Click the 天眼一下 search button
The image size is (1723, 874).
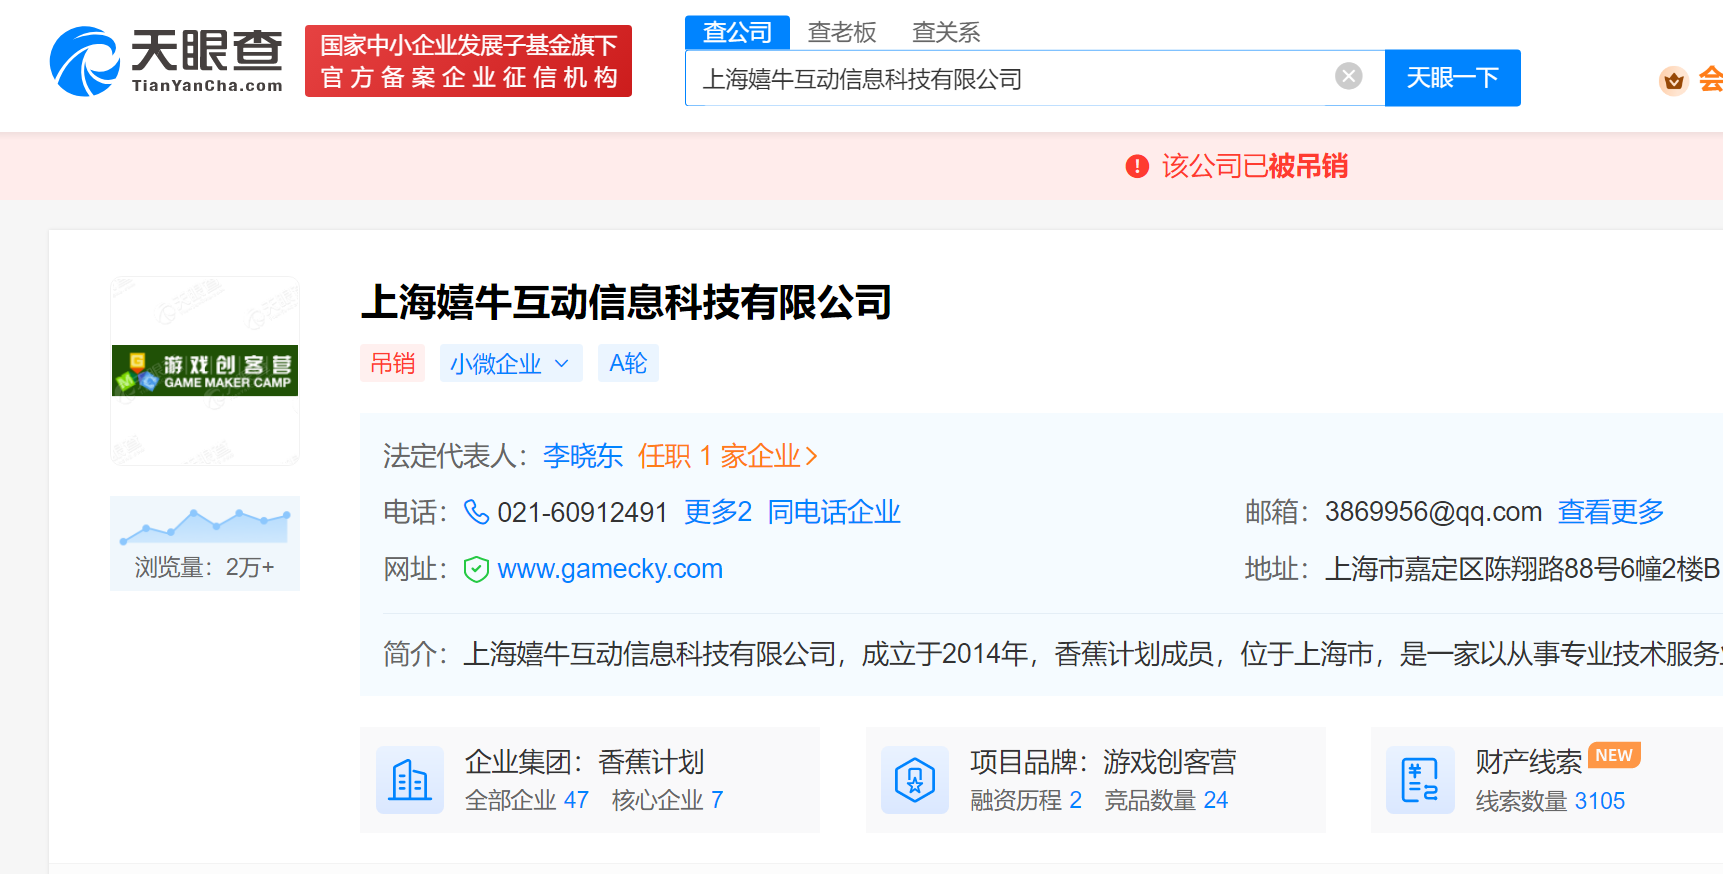pos(1452,78)
